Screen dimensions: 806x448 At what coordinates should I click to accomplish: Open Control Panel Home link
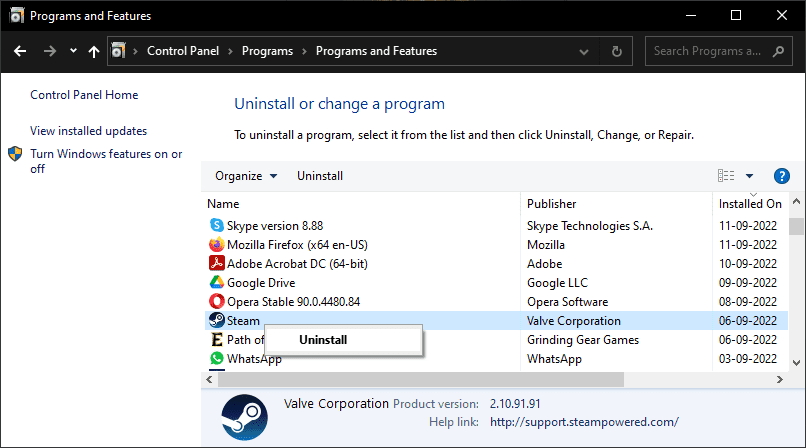[x=84, y=95]
